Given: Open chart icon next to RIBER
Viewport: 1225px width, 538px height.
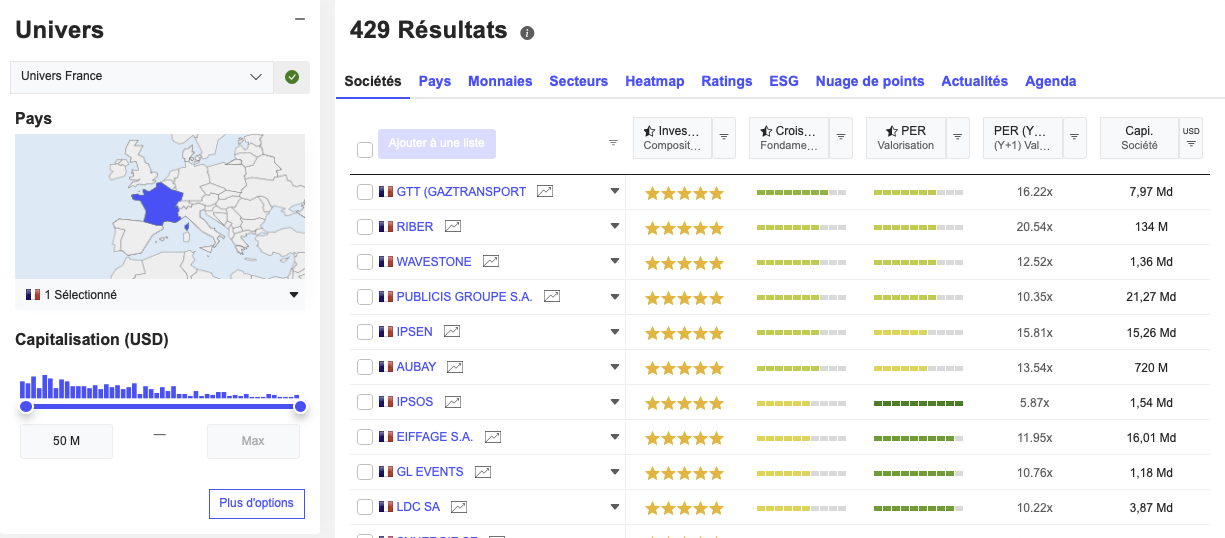Looking at the screenshot, I should (453, 227).
